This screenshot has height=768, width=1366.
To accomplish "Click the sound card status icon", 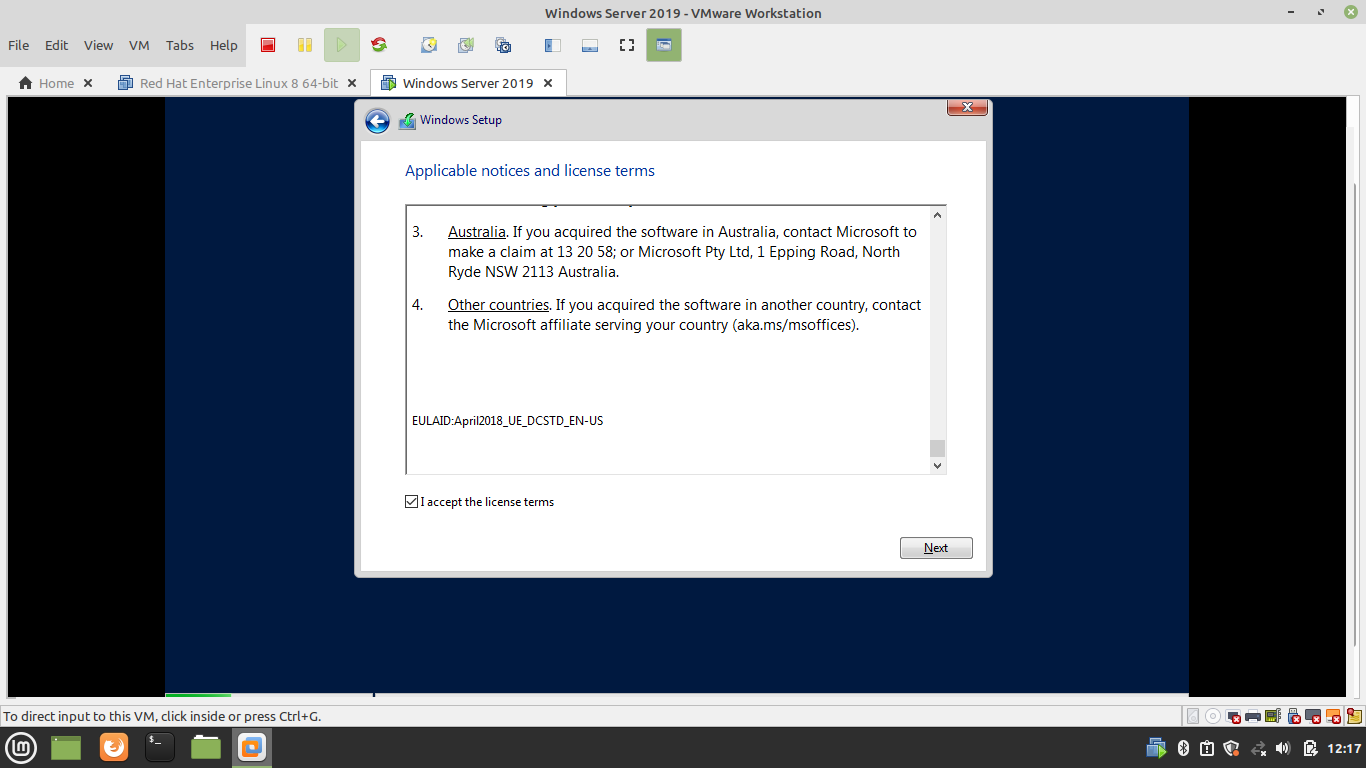I will [1273, 716].
